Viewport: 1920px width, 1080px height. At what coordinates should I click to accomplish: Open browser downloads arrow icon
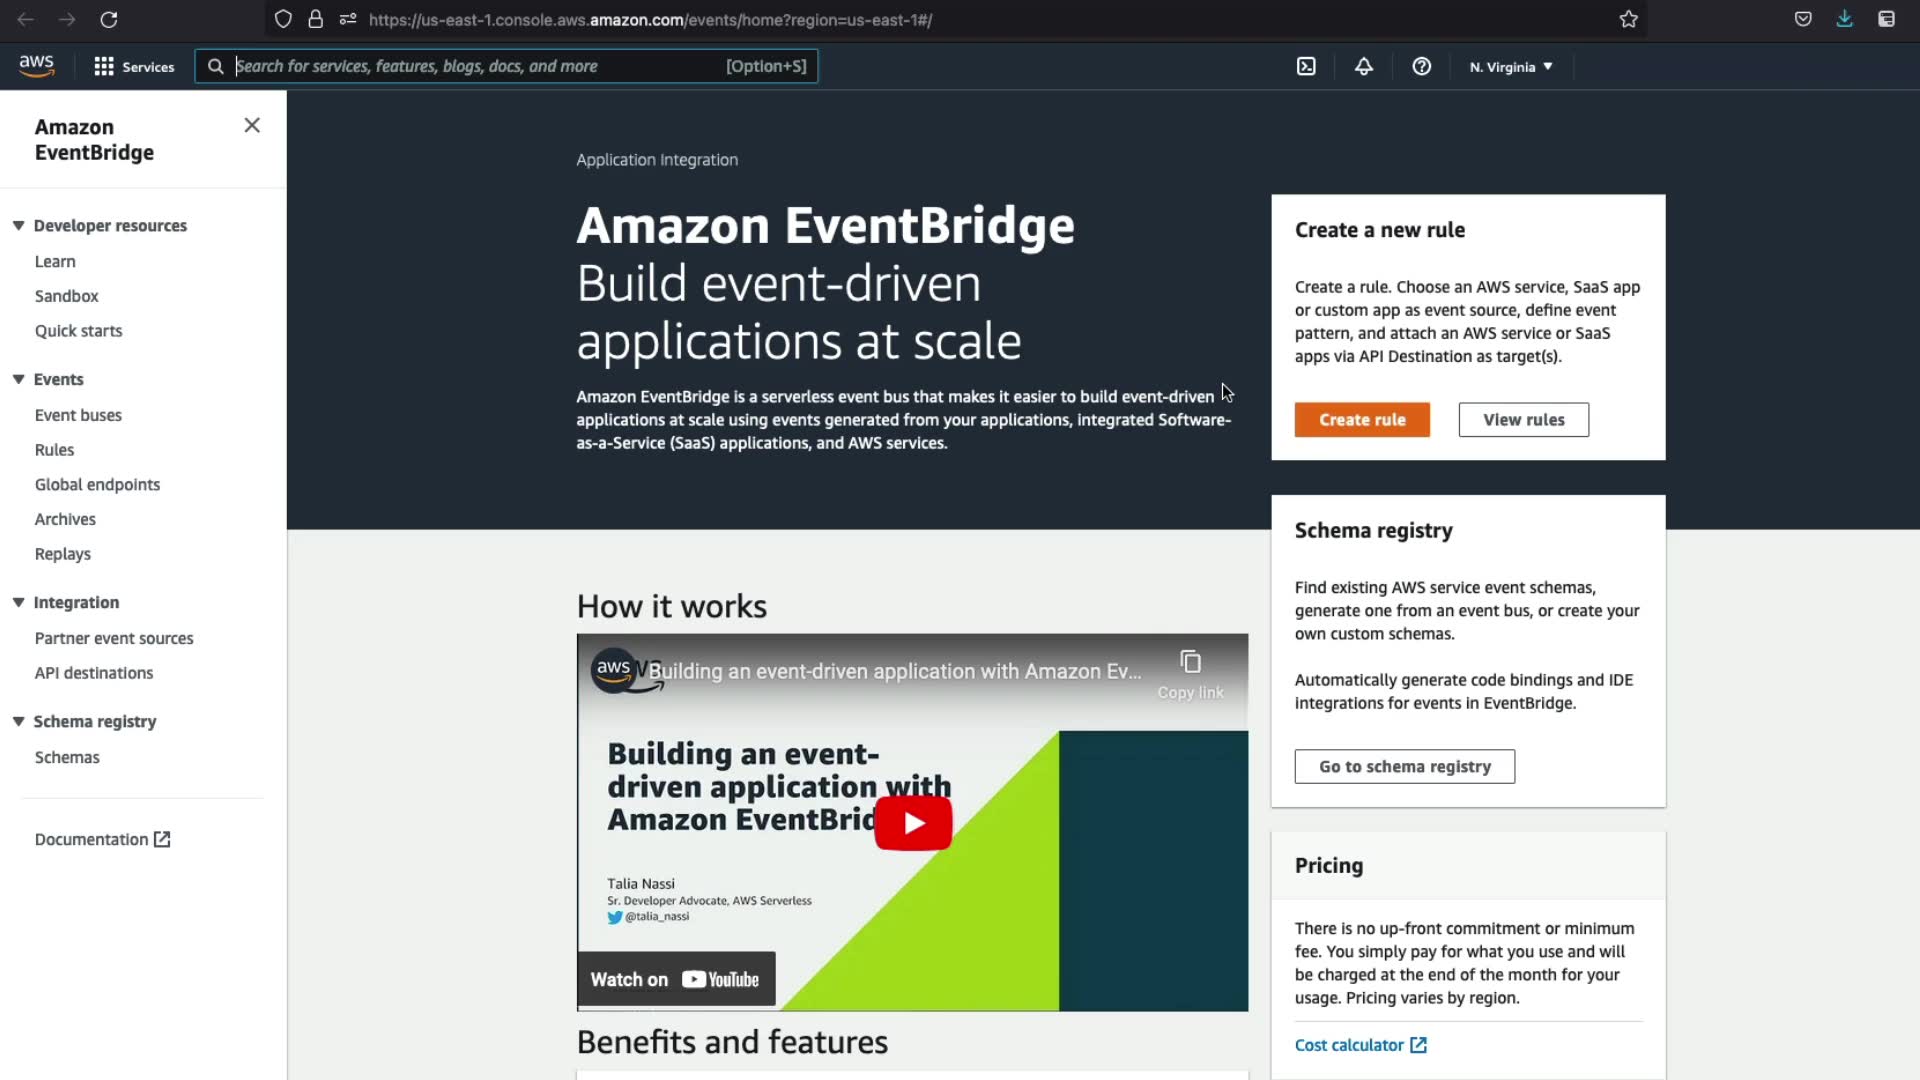click(x=1844, y=19)
